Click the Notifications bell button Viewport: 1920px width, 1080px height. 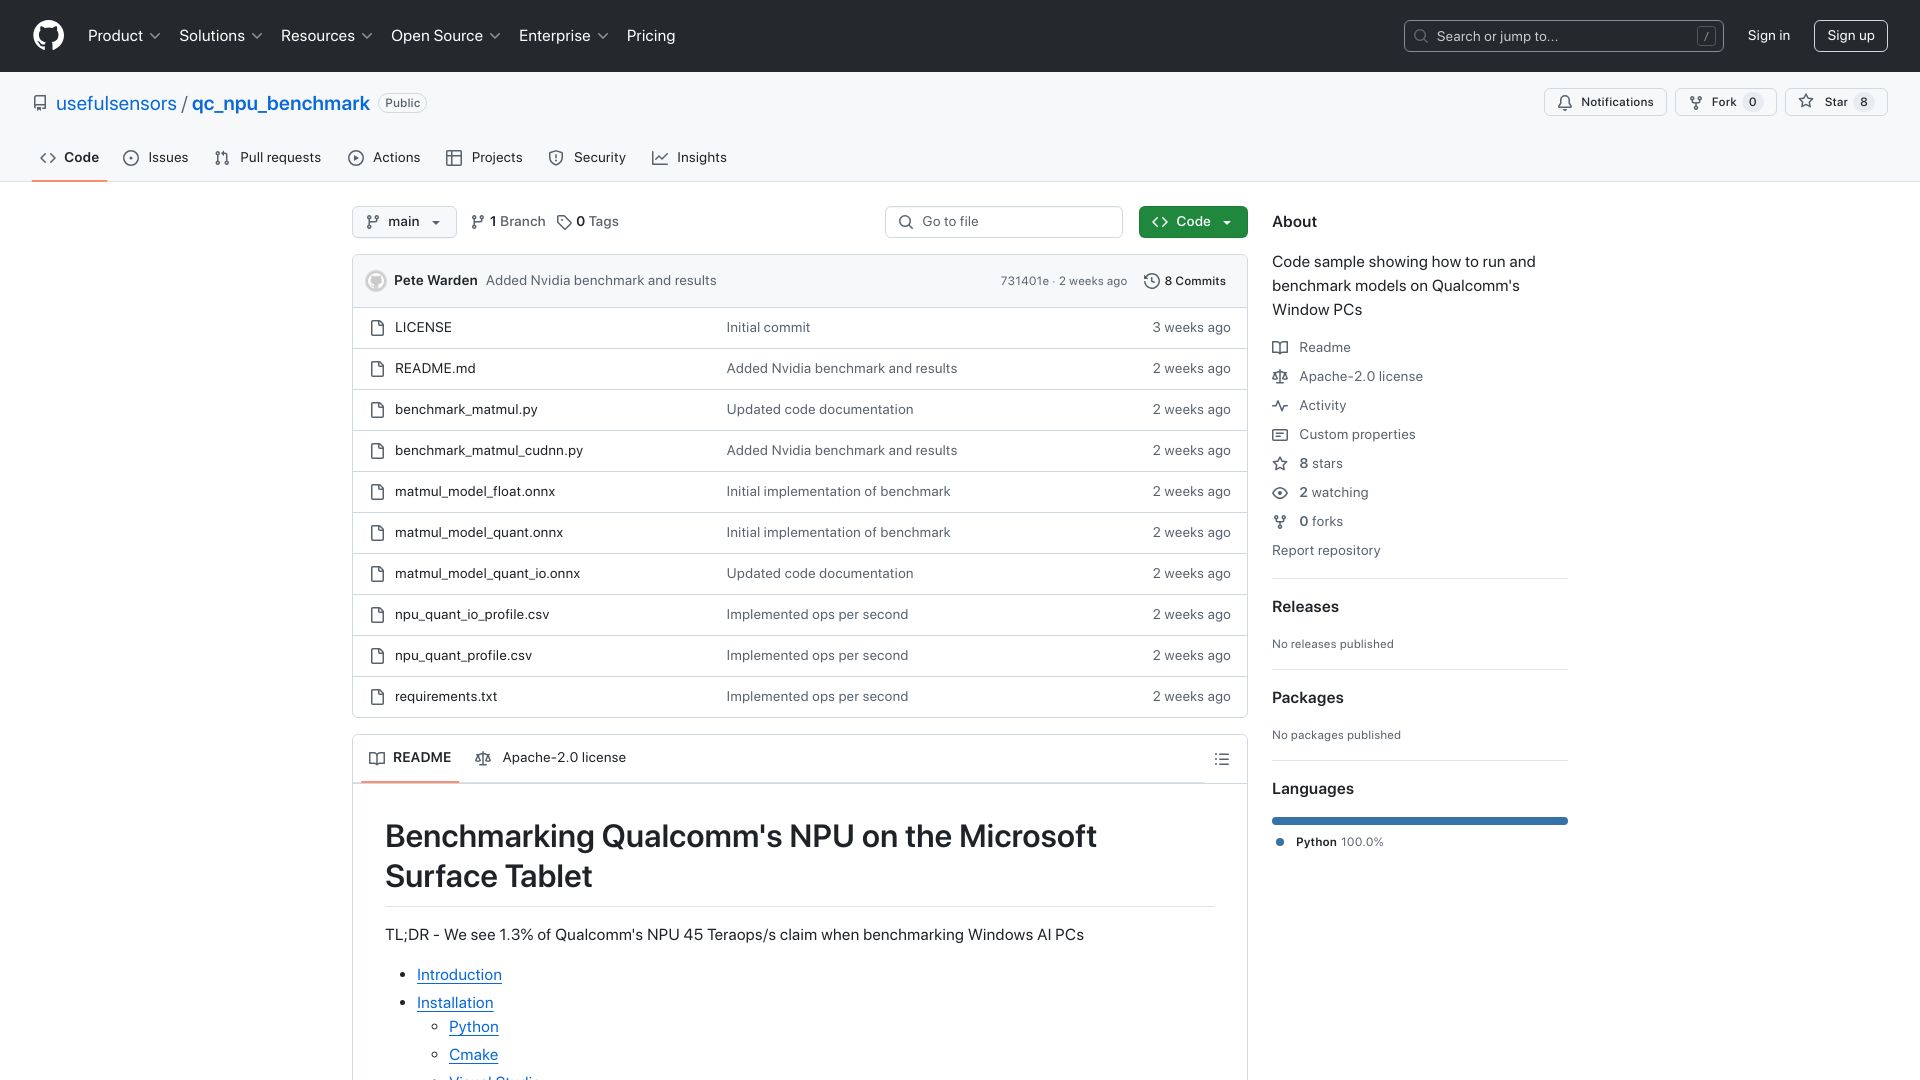[1605, 102]
